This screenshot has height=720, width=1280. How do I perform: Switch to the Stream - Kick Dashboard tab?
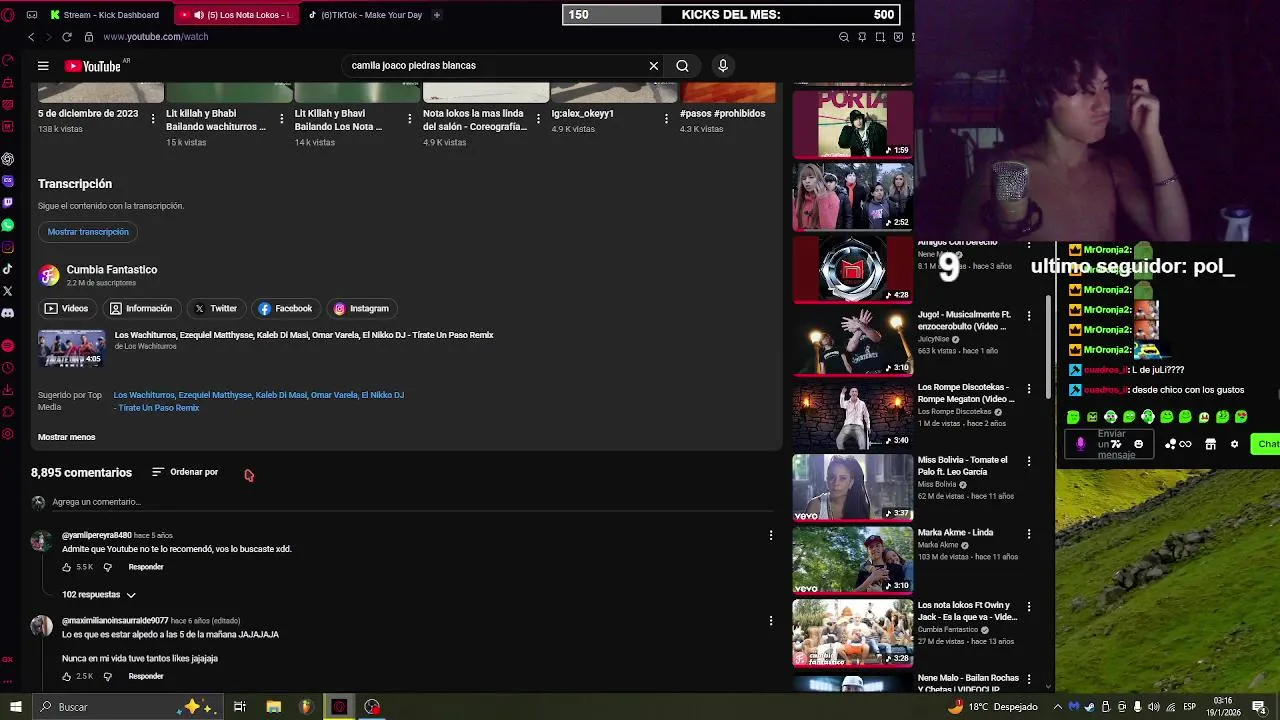pyautogui.click(x=108, y=15)
